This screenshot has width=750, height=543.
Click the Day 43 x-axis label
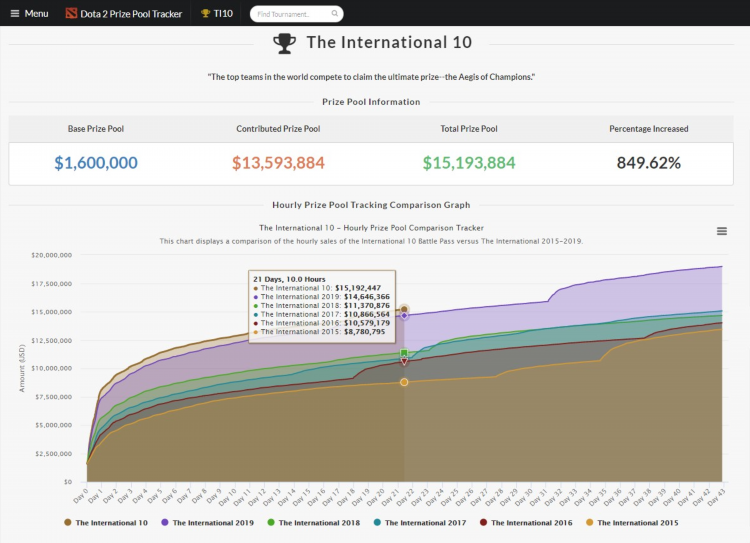717,497
